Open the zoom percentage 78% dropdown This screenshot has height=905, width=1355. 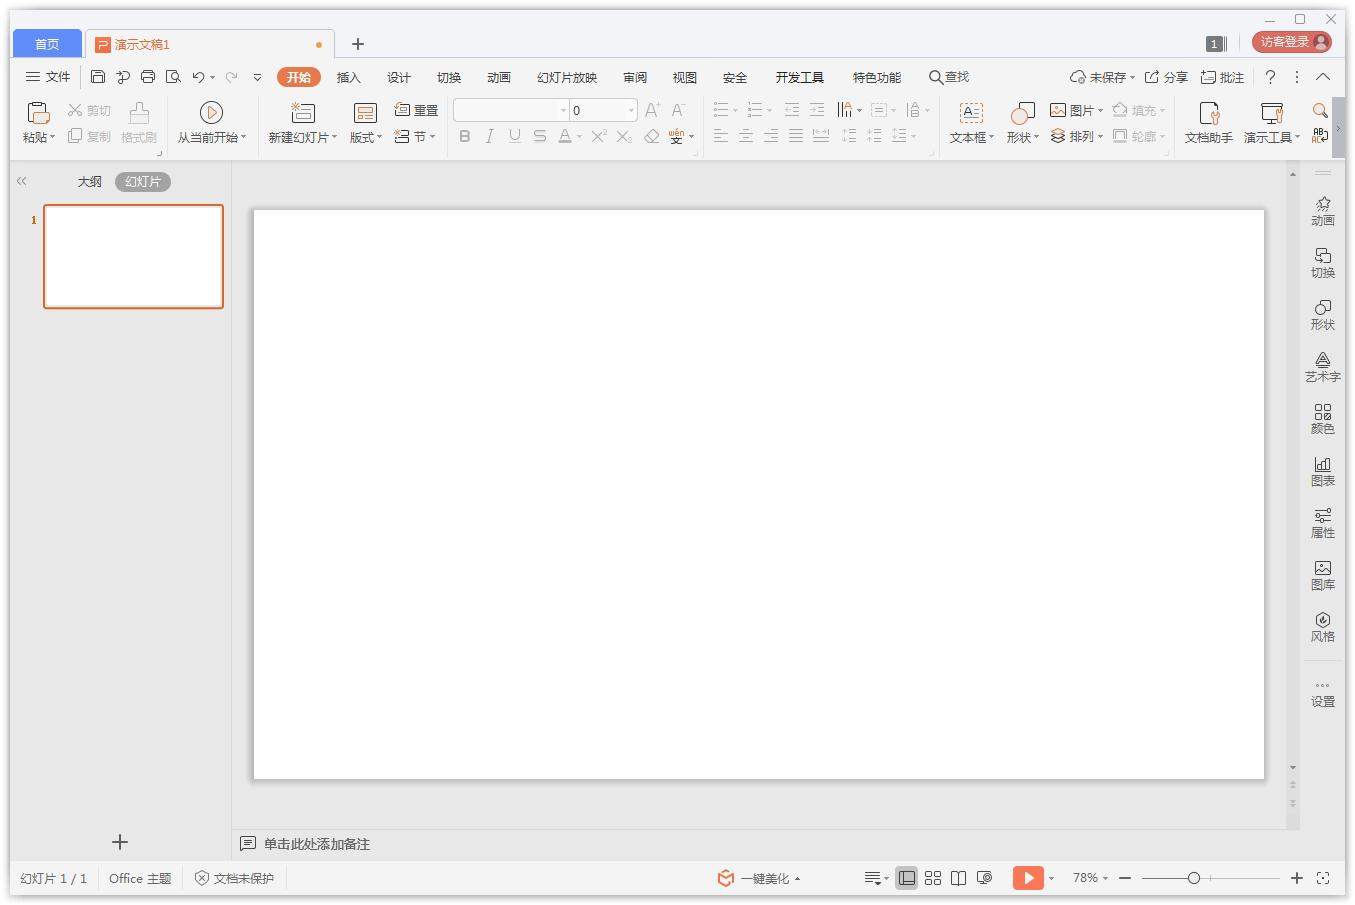coord(1090,878)
